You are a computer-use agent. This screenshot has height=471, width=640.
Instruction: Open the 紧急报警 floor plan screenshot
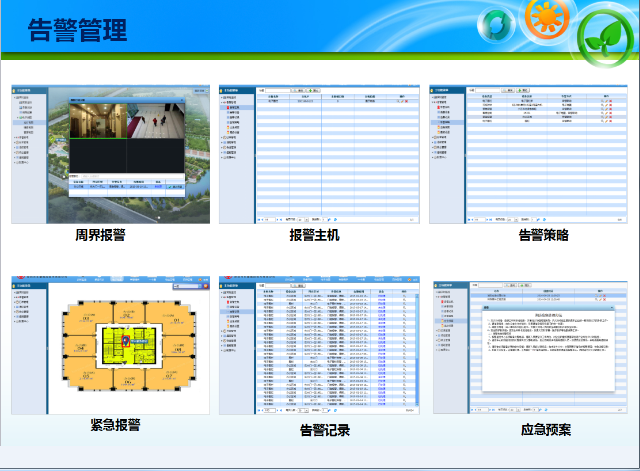coord(111,345)
